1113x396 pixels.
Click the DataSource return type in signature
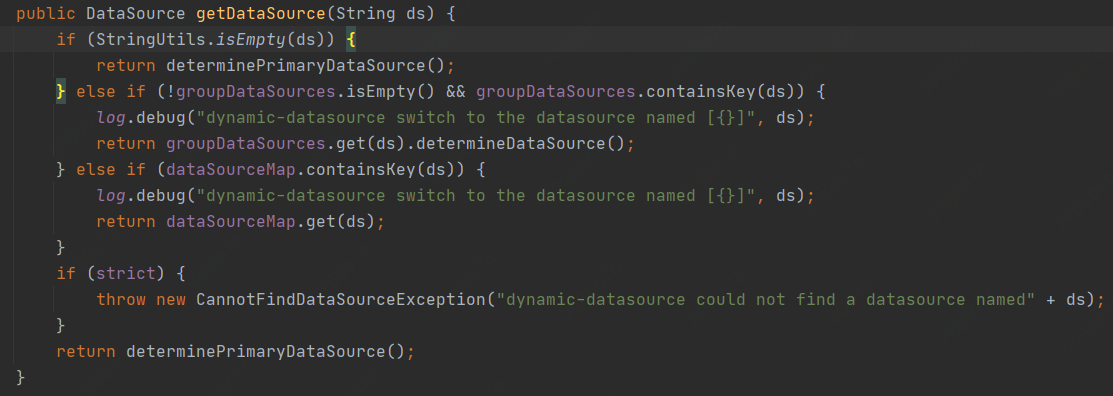pos(136,13)
